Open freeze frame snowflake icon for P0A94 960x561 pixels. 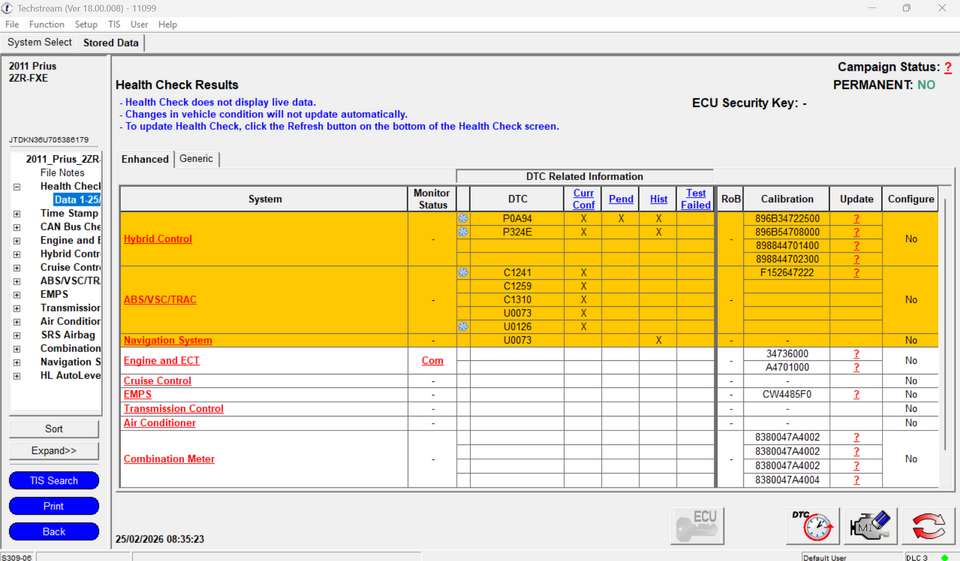[x=463, y=218]
